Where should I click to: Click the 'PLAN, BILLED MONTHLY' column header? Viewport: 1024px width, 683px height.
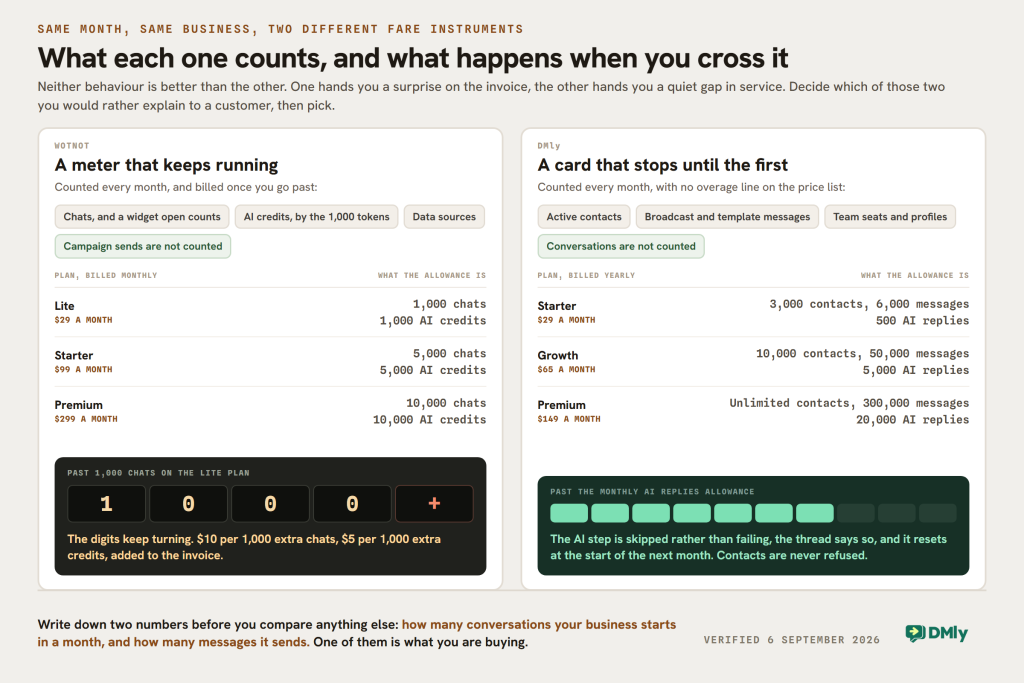click(106, 276)
